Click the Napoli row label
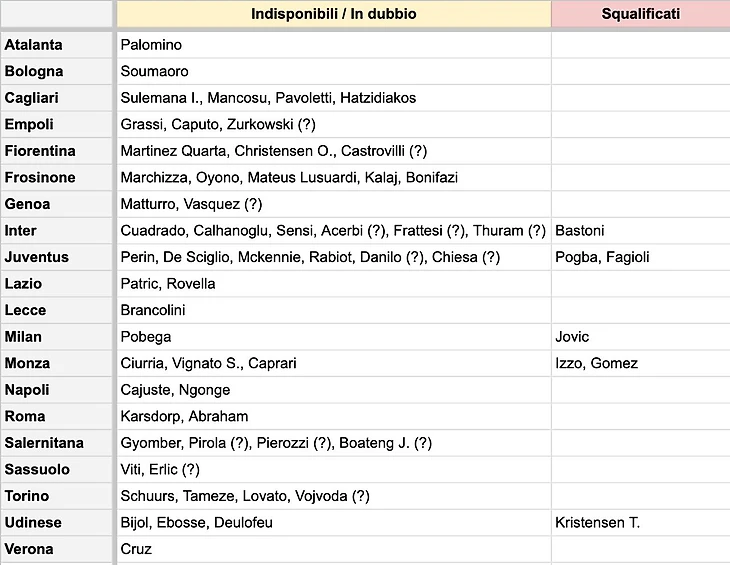Image resolution: width=730 pixels, height=565 pixels. [x=56, y=390]
